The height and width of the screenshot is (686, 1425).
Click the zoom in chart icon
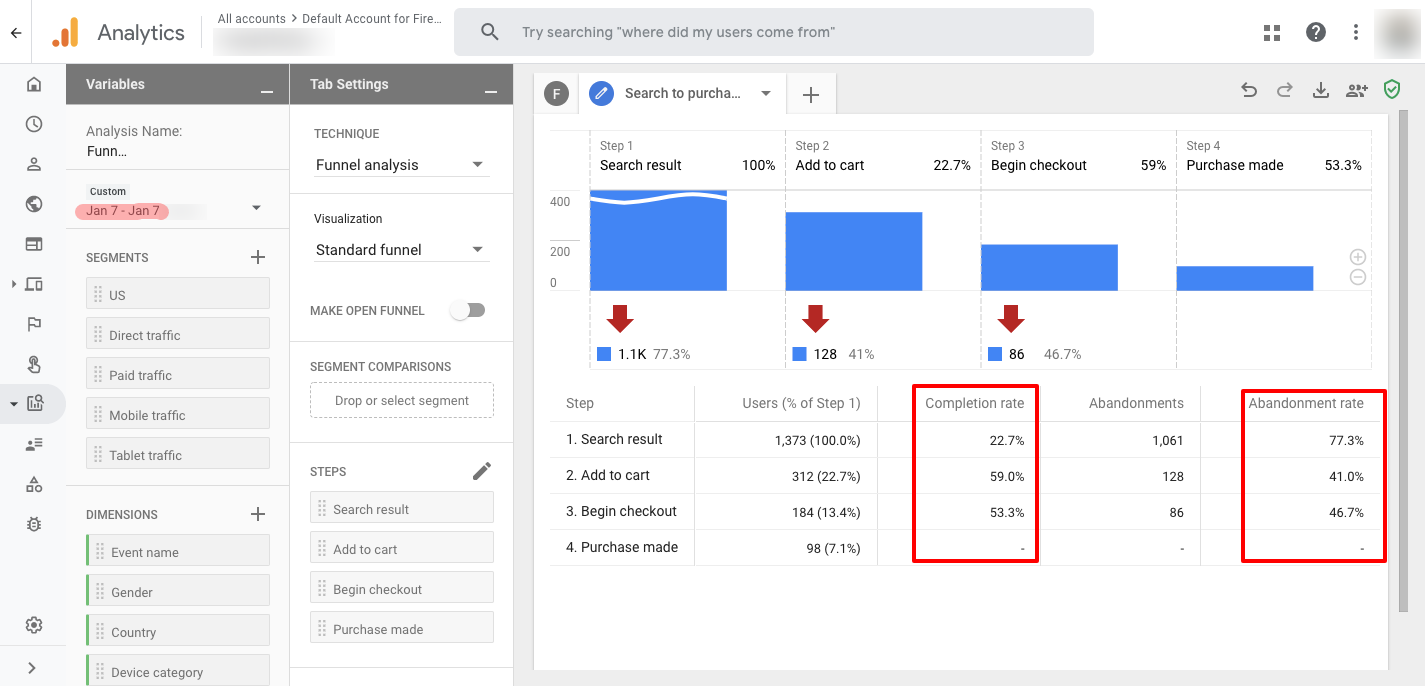pyautogui.click(x=1357, y=257)
